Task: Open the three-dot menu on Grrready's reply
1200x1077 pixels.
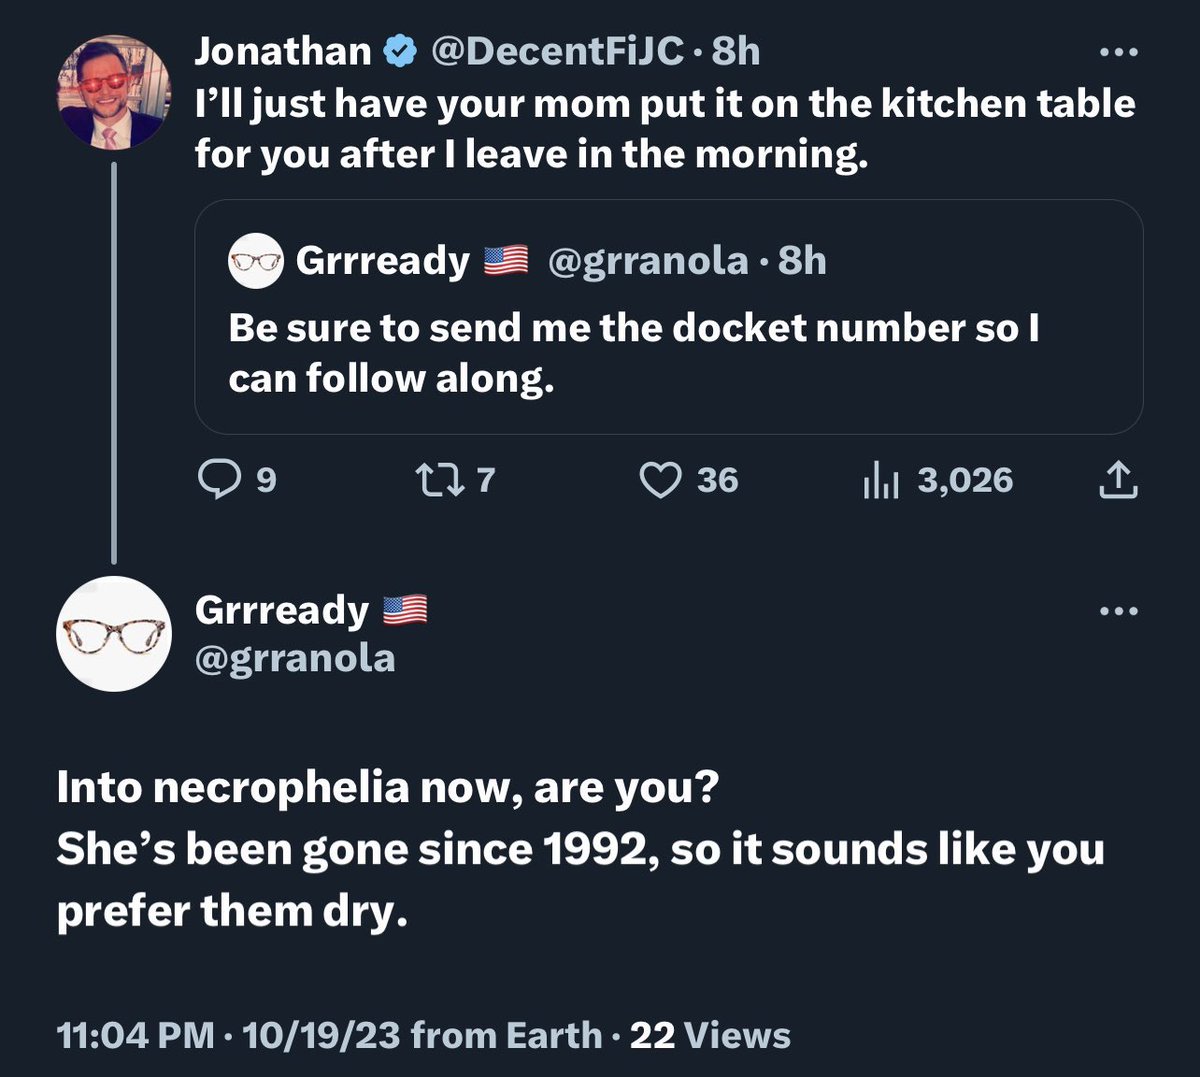Action: pos(1118,611)
